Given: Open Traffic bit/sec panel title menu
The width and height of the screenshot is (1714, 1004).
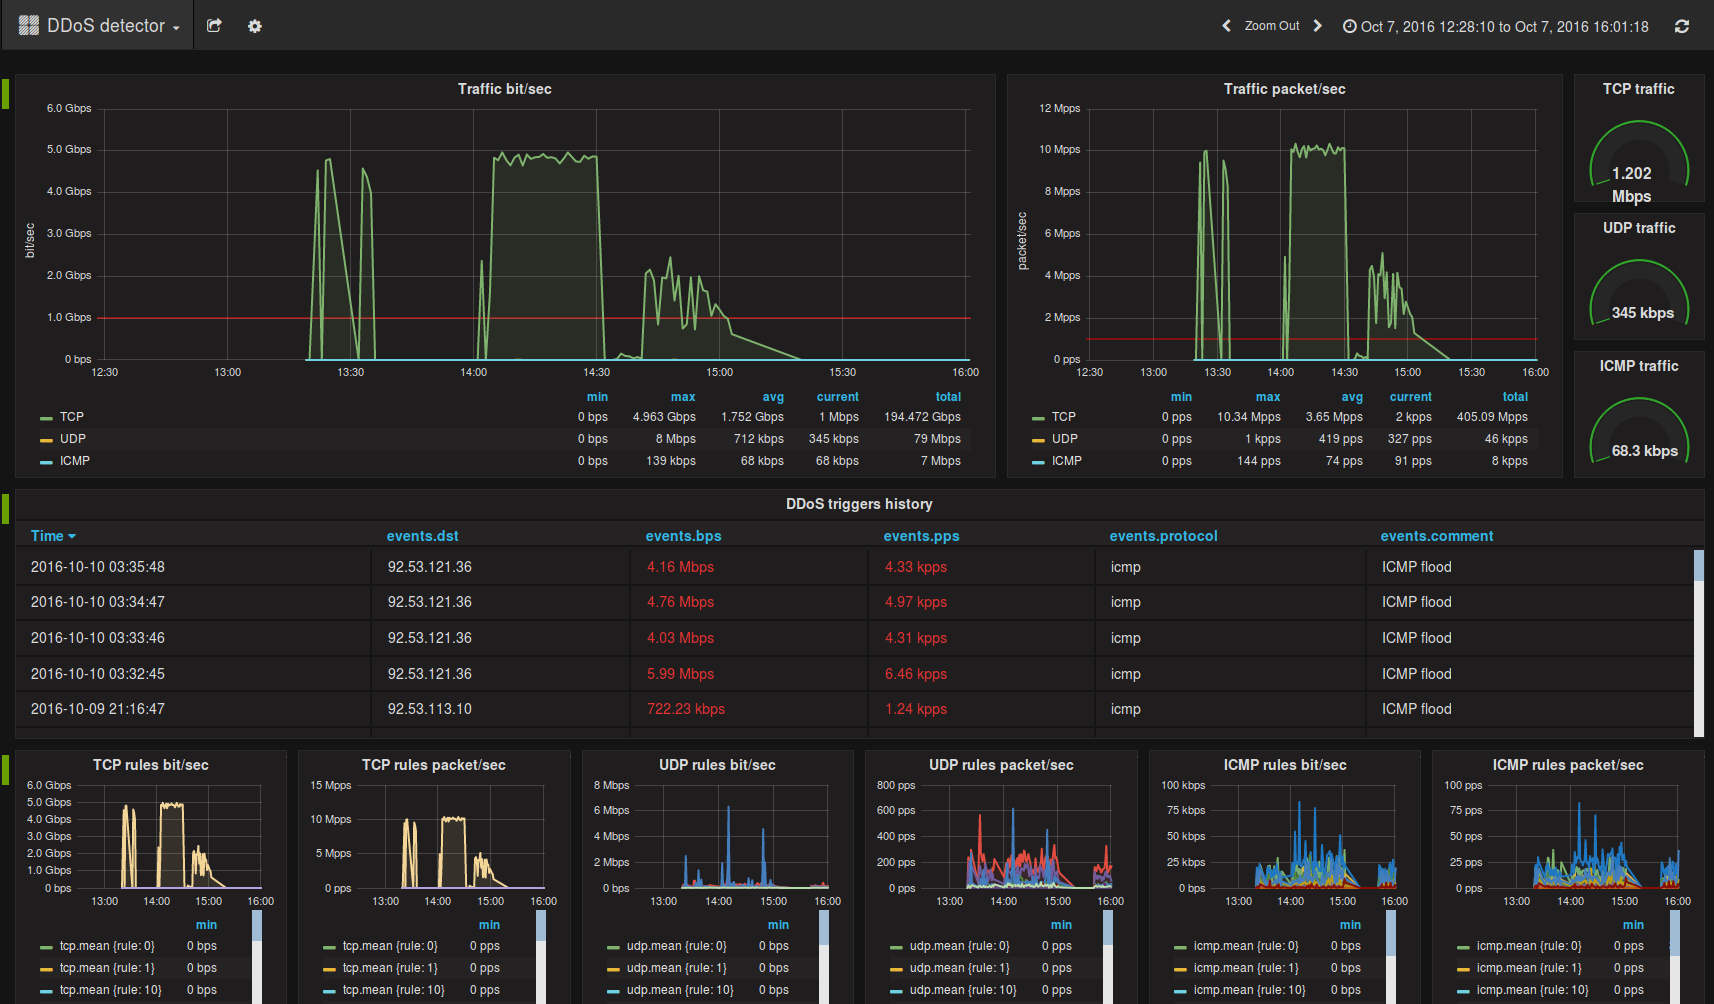Looking at the screenshot, I should pyautogui.click(x=504, y=89).
